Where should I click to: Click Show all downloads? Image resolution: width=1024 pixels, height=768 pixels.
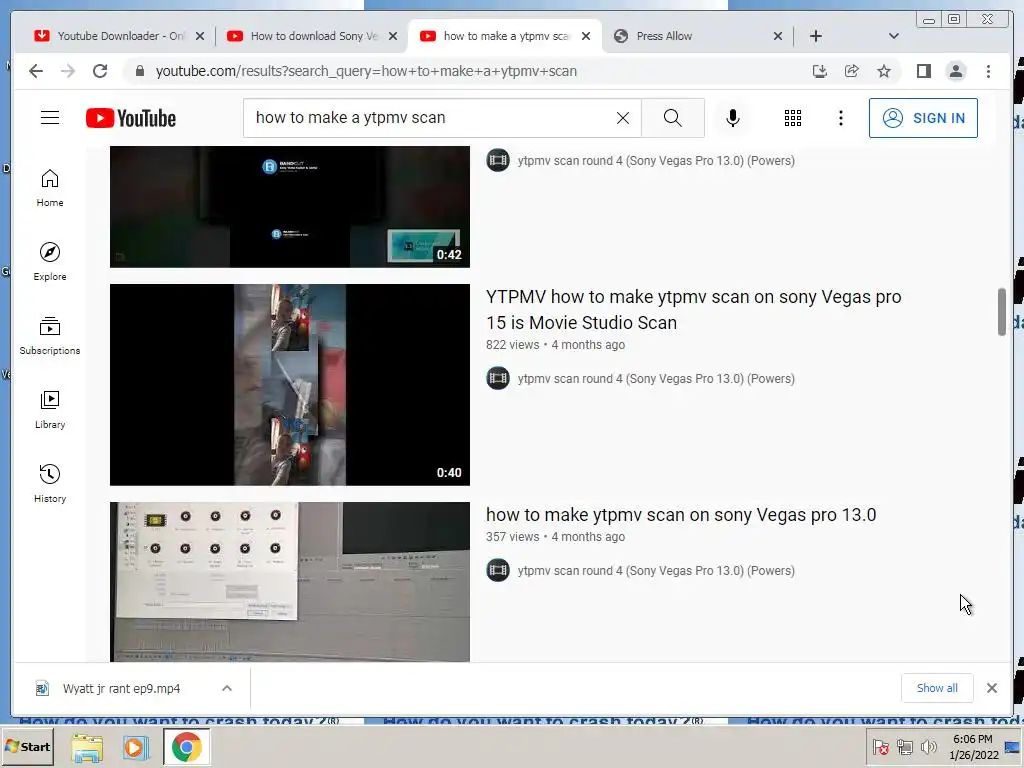(937, 688)
